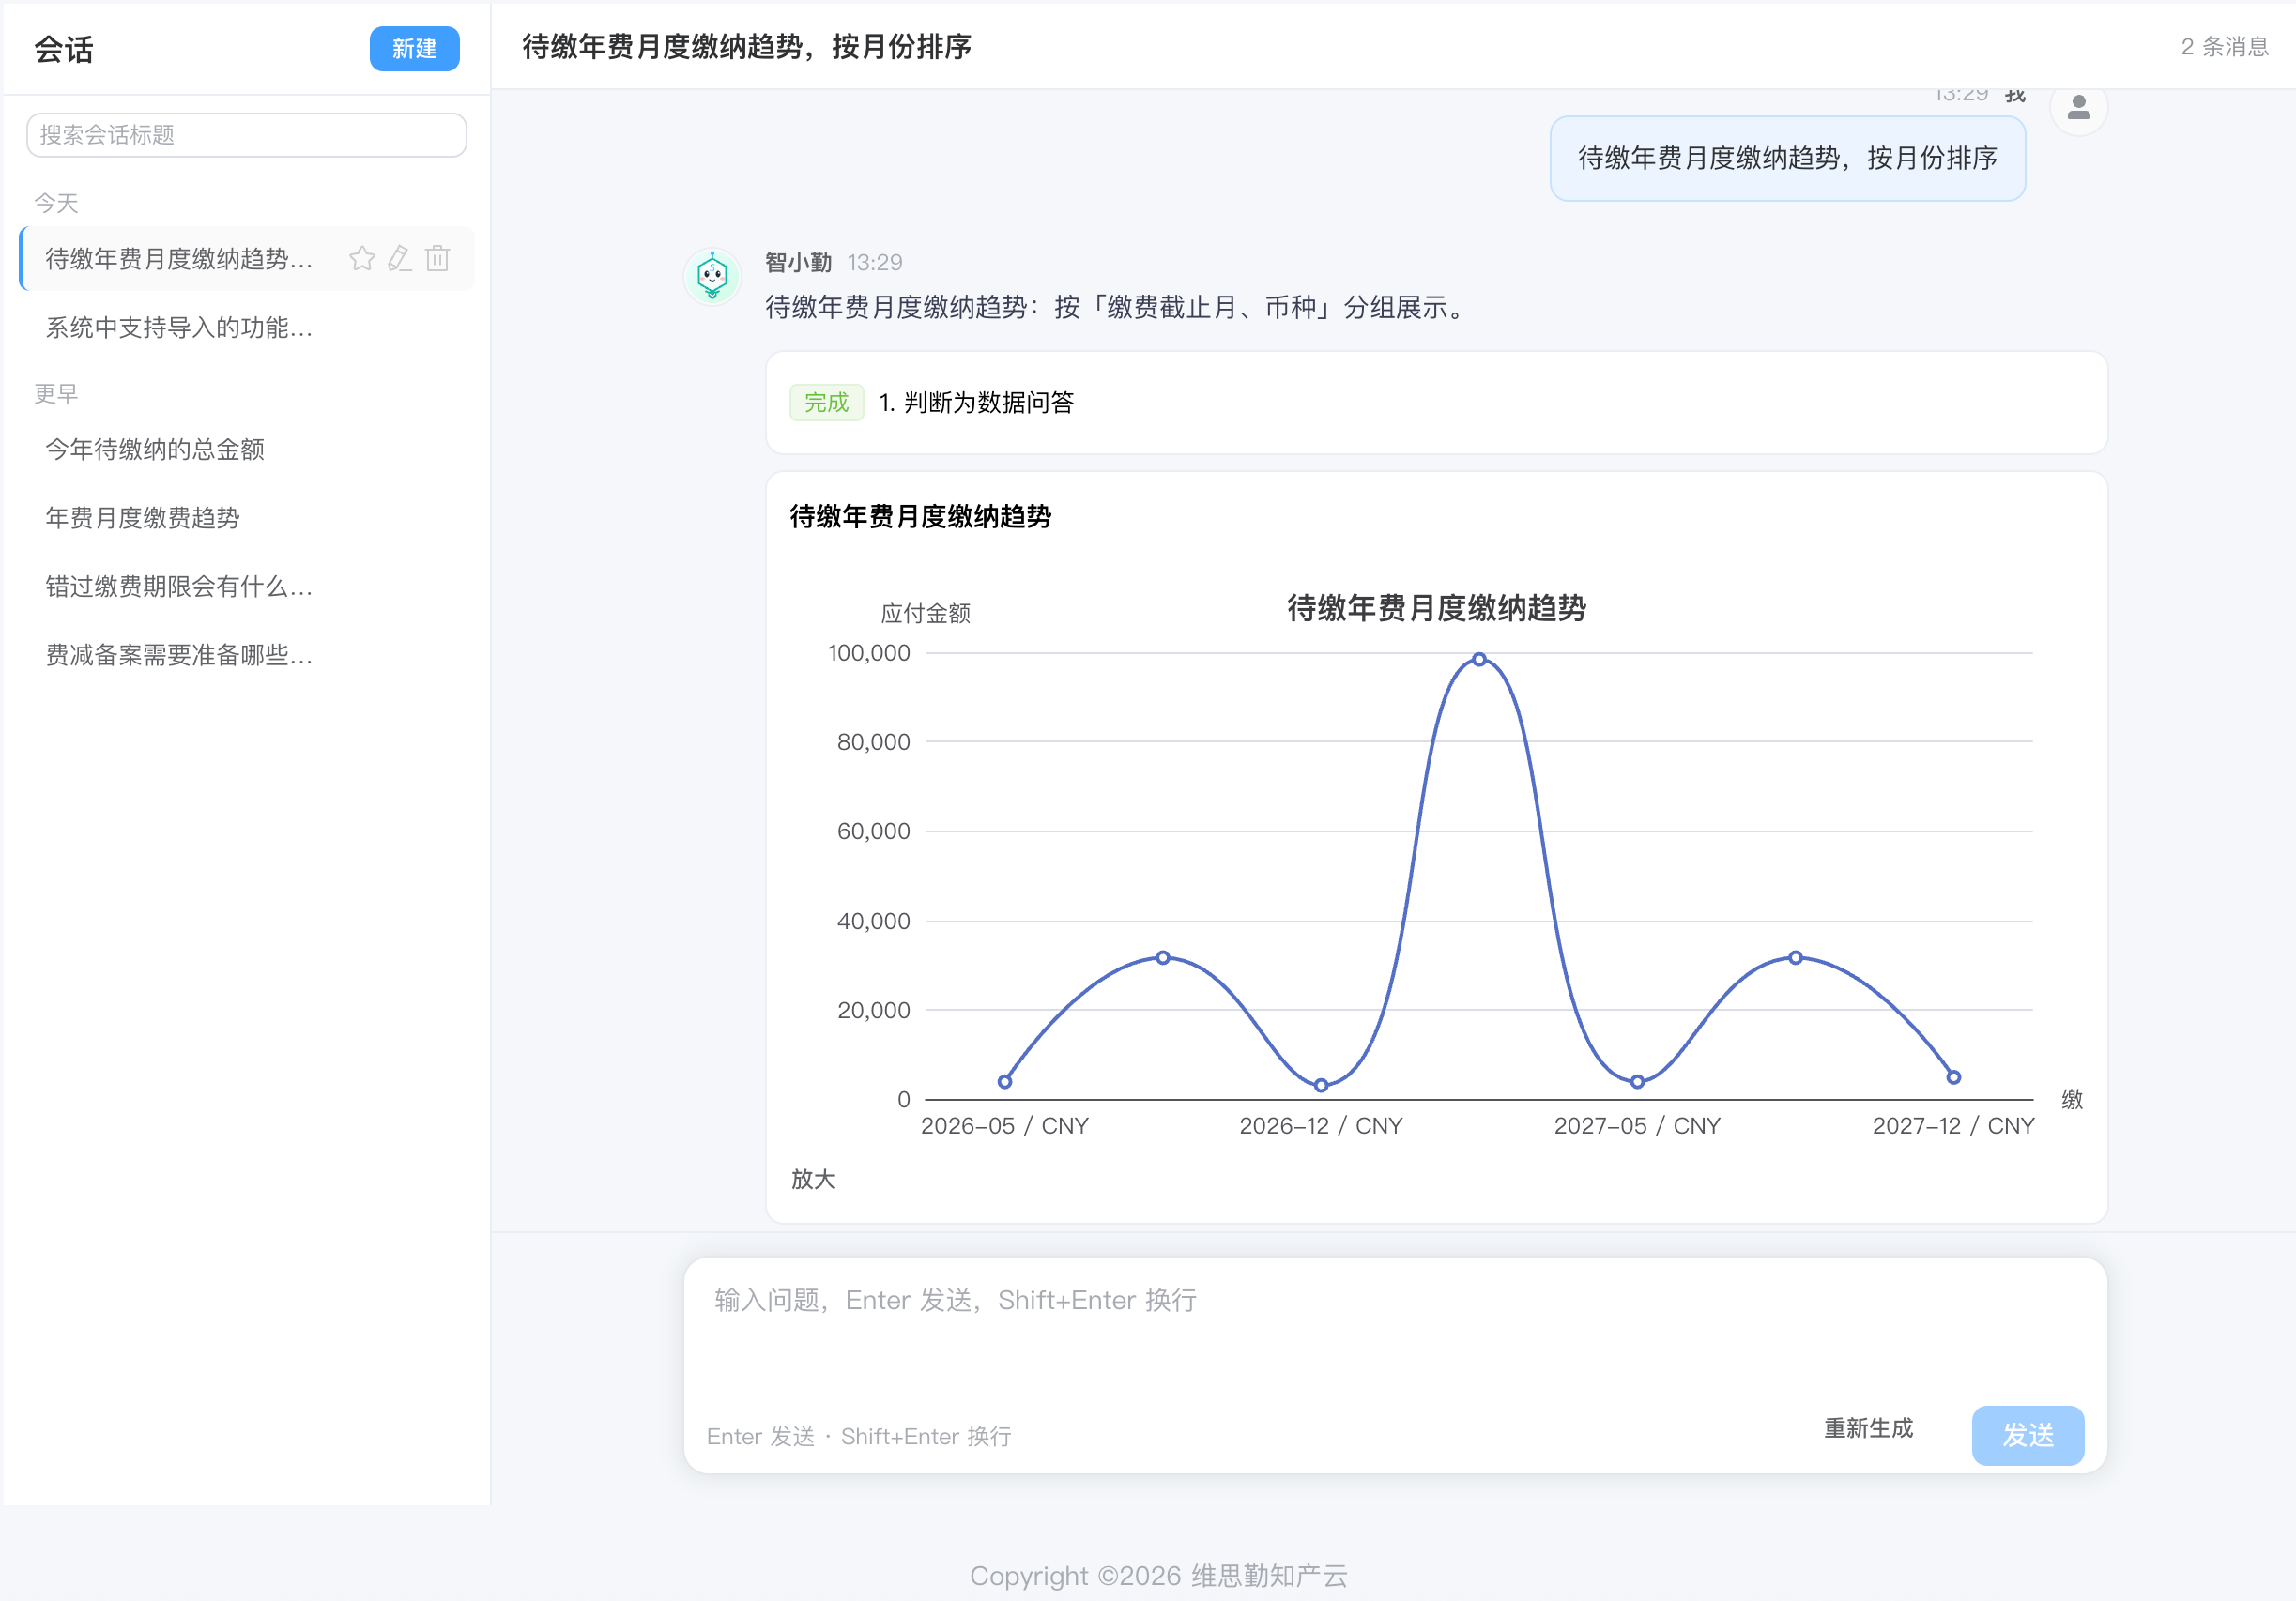Click the 2 条消息 message count
This screenshot has height=1601, width=2296.
click(2225, 47)
